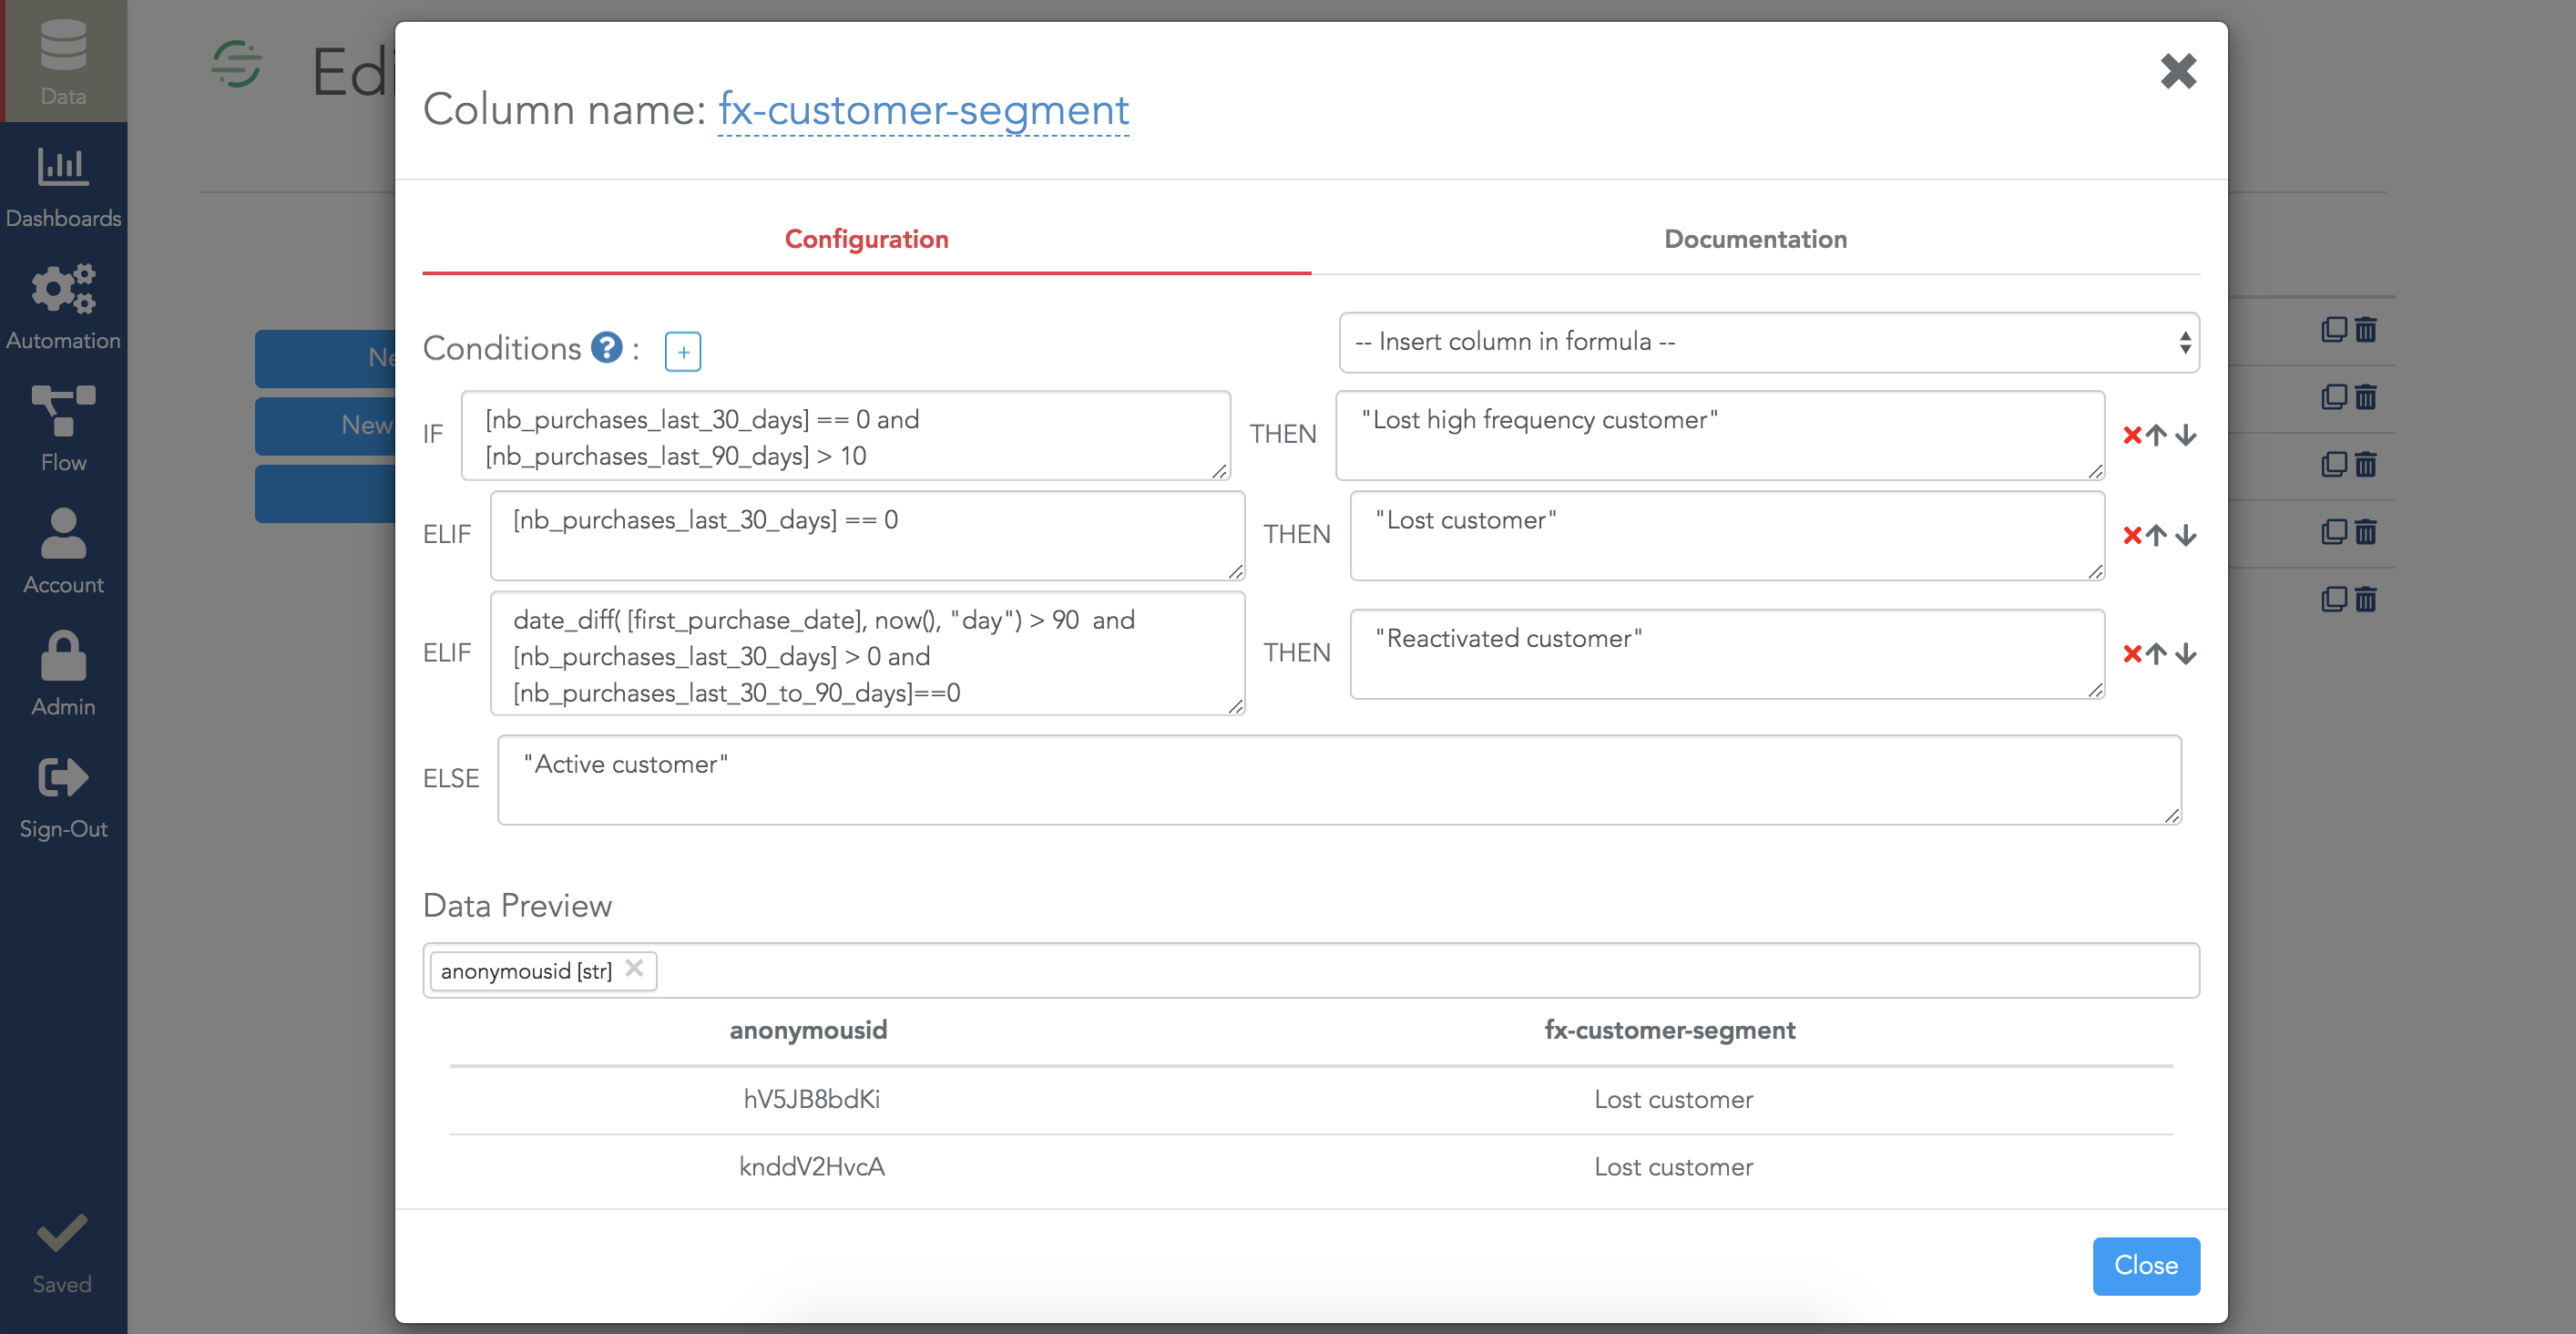Move the Reactivated customer condition up
Image resolution: width=2576 pixels, height=1334 pixels.
point(2157,654)
